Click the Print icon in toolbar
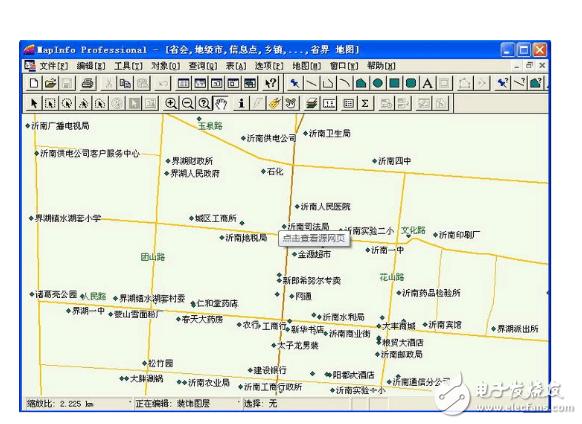 [x=88, y=83]
